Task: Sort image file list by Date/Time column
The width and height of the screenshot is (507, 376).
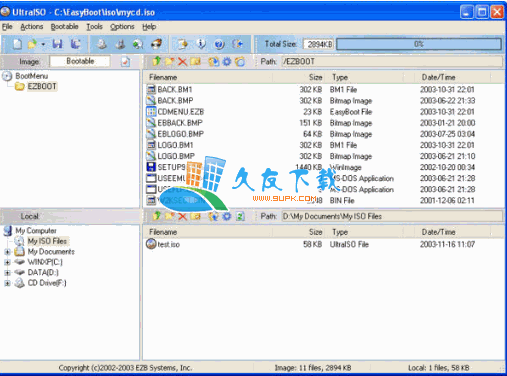Action: [438, 77]
